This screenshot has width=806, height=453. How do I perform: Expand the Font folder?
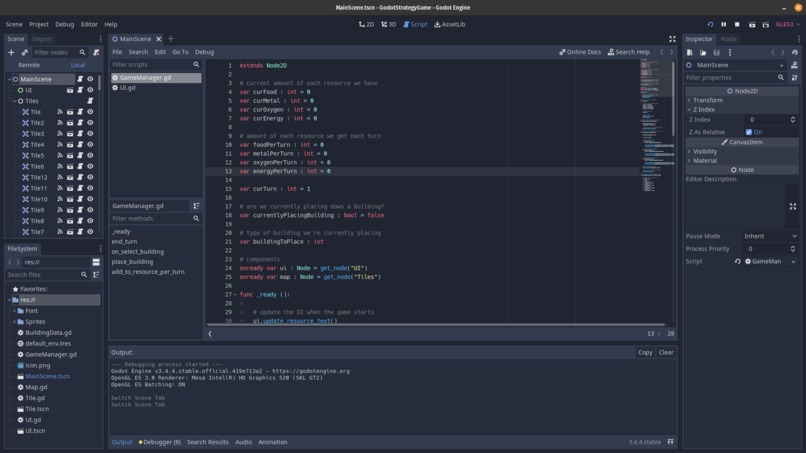click(14, 311)
